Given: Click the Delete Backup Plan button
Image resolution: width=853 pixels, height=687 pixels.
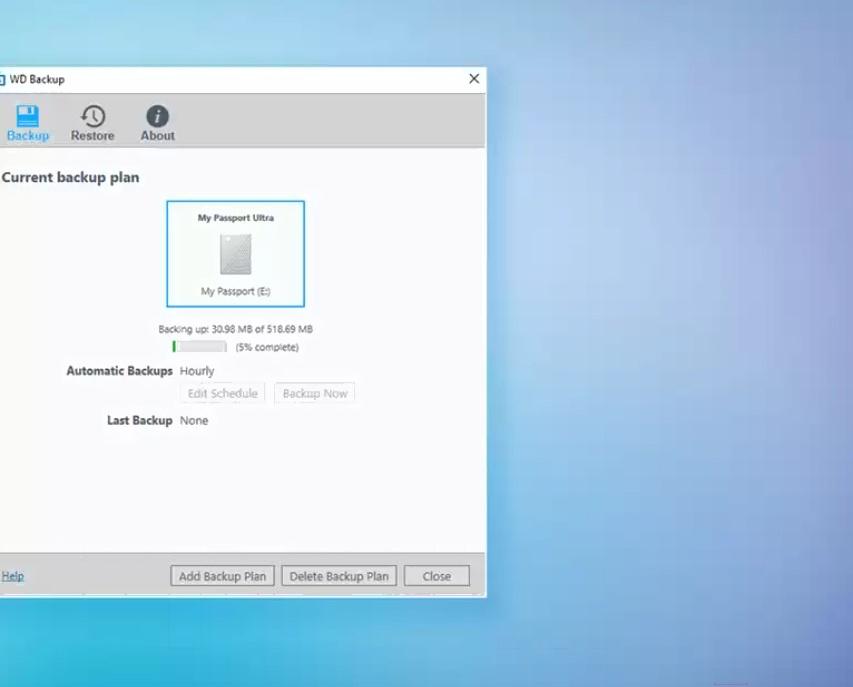Looking at the screenshot, I should 339,576.
